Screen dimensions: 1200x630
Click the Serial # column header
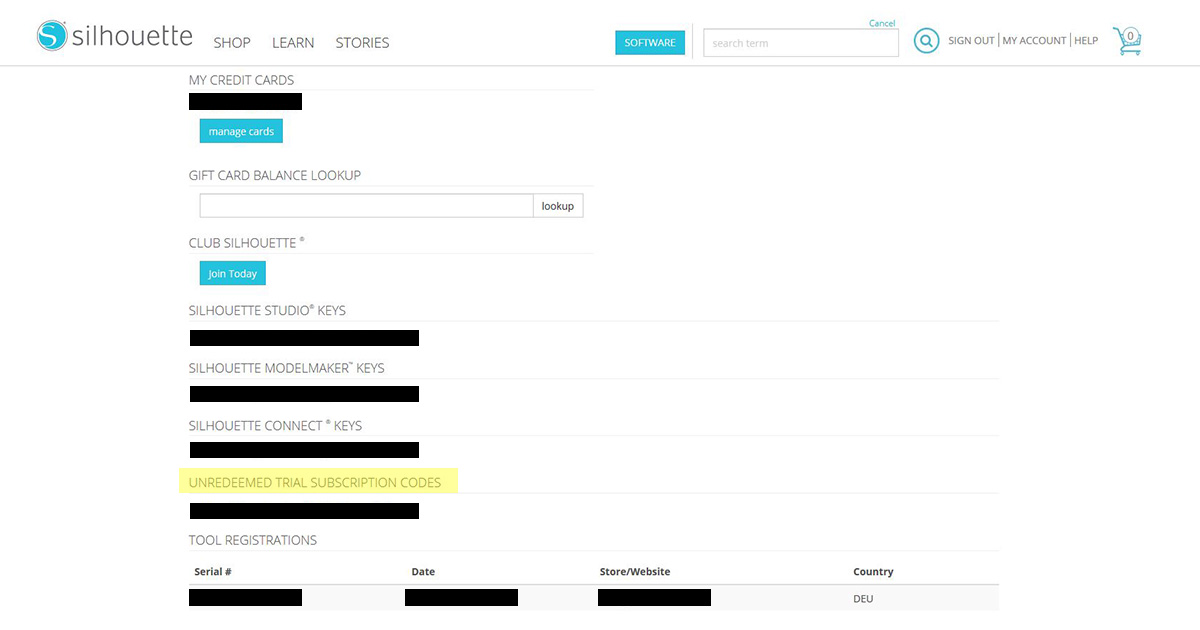[212, 572]
